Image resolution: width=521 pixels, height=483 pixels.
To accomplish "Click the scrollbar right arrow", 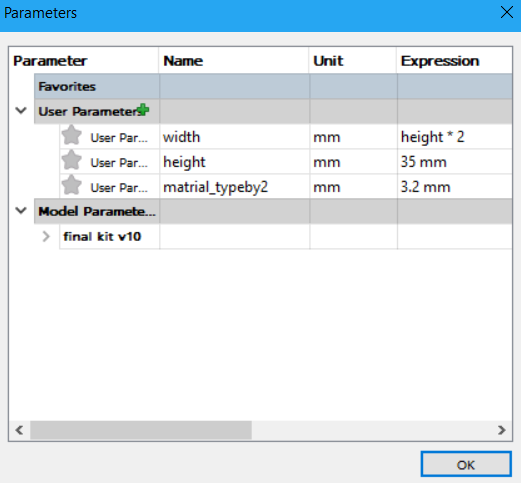I will coord(502,430).
